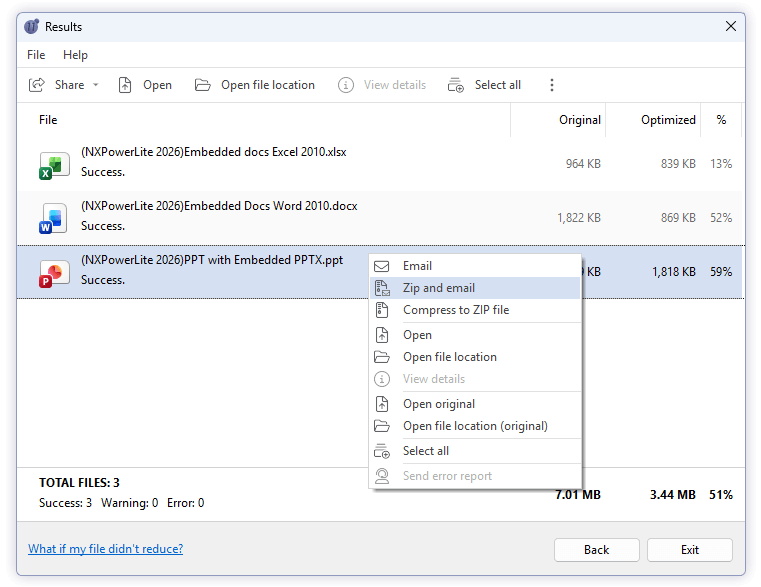Open the Help menu

point(75,55)
